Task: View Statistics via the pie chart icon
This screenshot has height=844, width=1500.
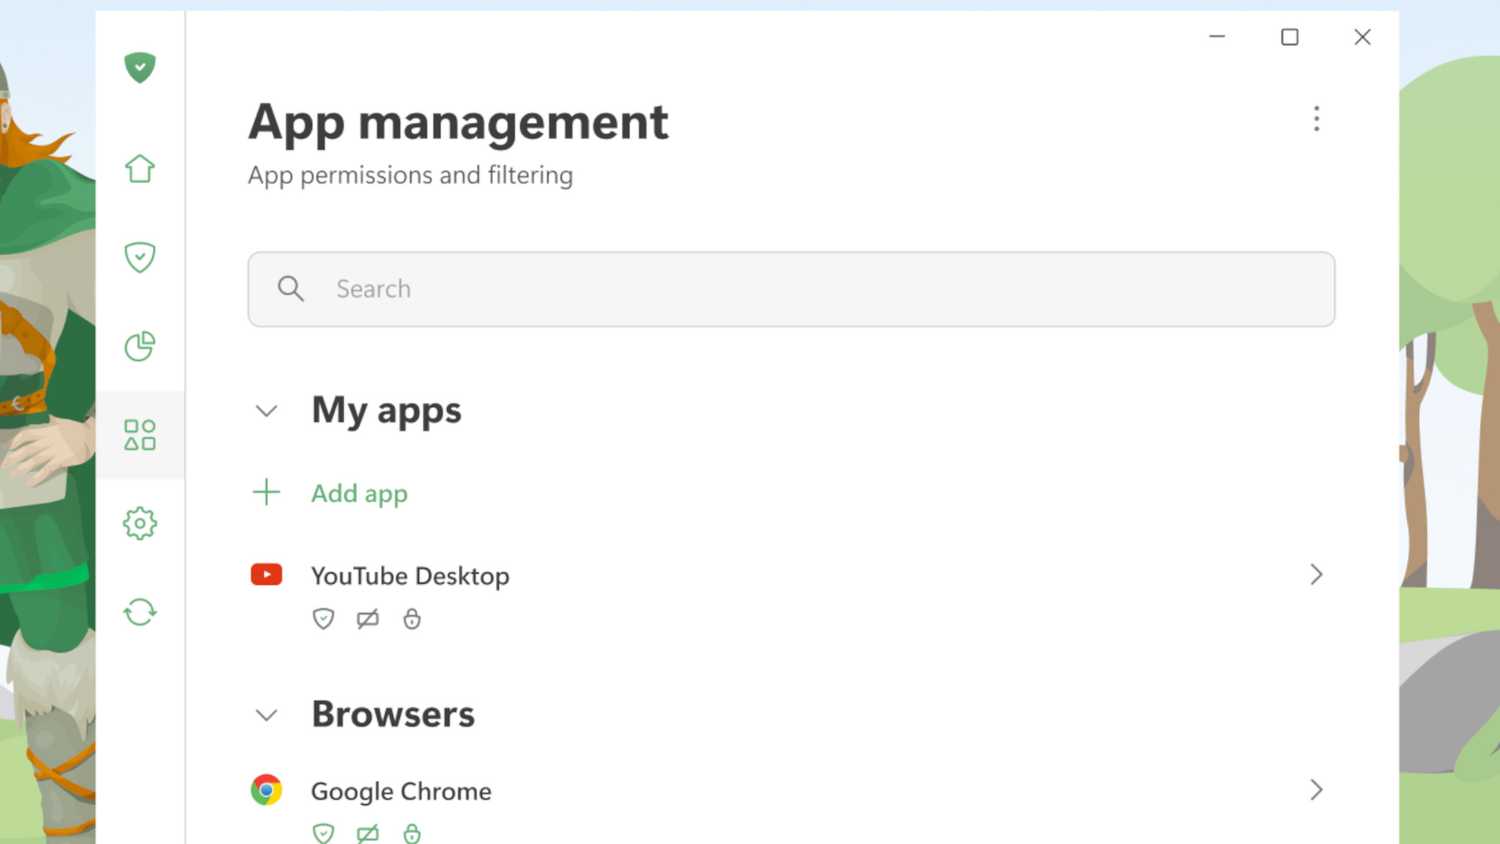Action: (140, 346)
